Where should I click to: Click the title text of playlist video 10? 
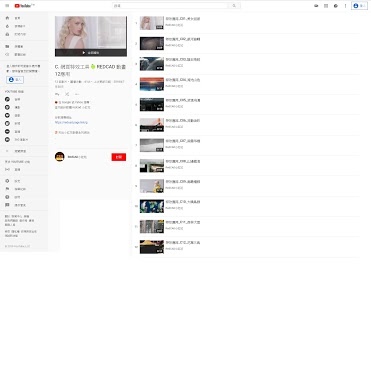tap(183, 202)
